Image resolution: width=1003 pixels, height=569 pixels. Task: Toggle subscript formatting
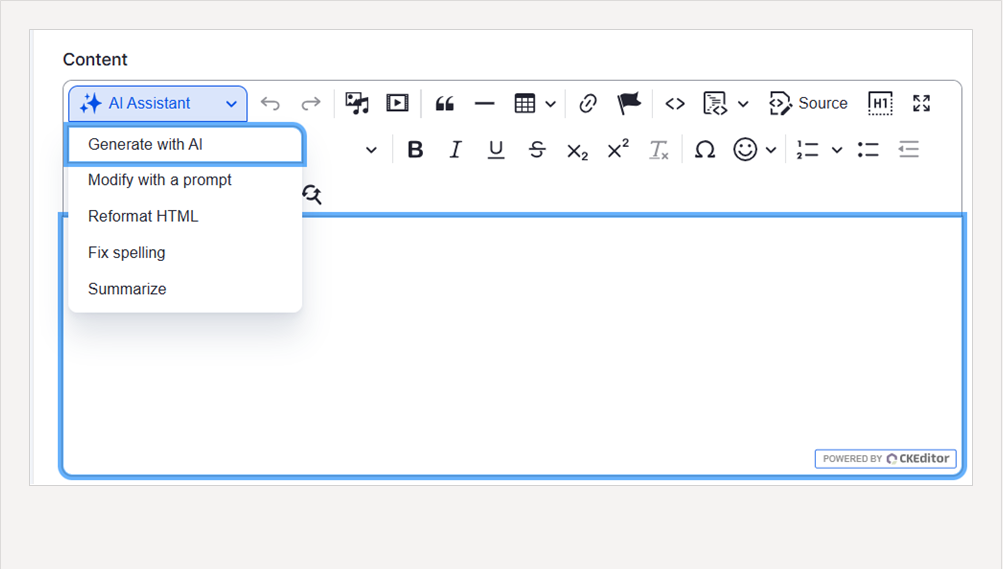pos(578,151)
